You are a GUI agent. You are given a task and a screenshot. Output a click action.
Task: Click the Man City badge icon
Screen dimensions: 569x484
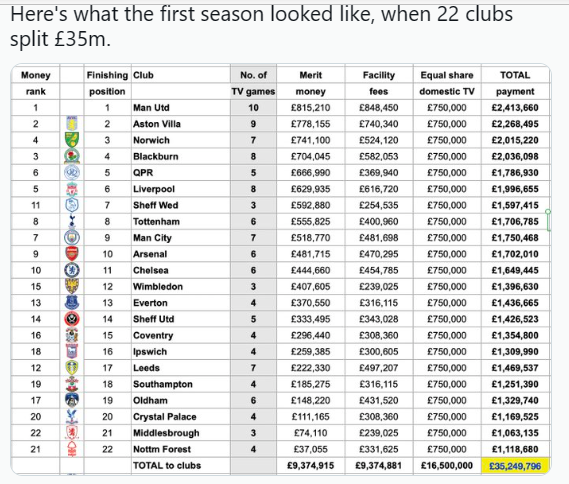click(x=72, y=238)
